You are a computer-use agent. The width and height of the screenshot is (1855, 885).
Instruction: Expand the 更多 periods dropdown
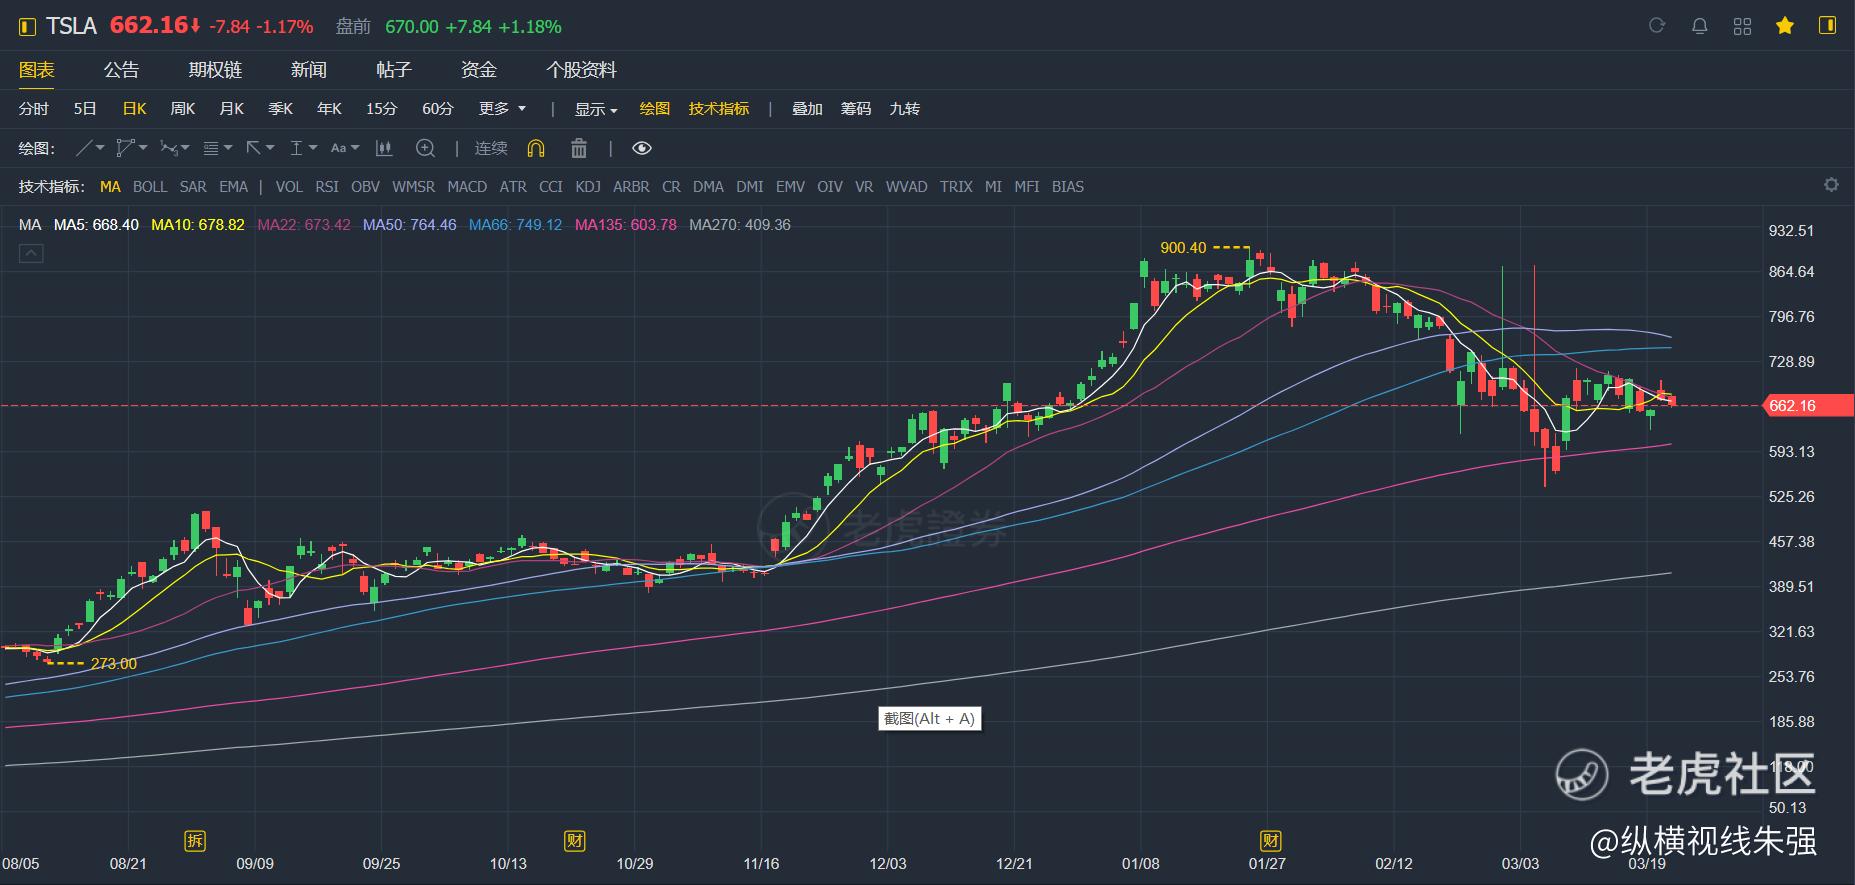point(502,109)
